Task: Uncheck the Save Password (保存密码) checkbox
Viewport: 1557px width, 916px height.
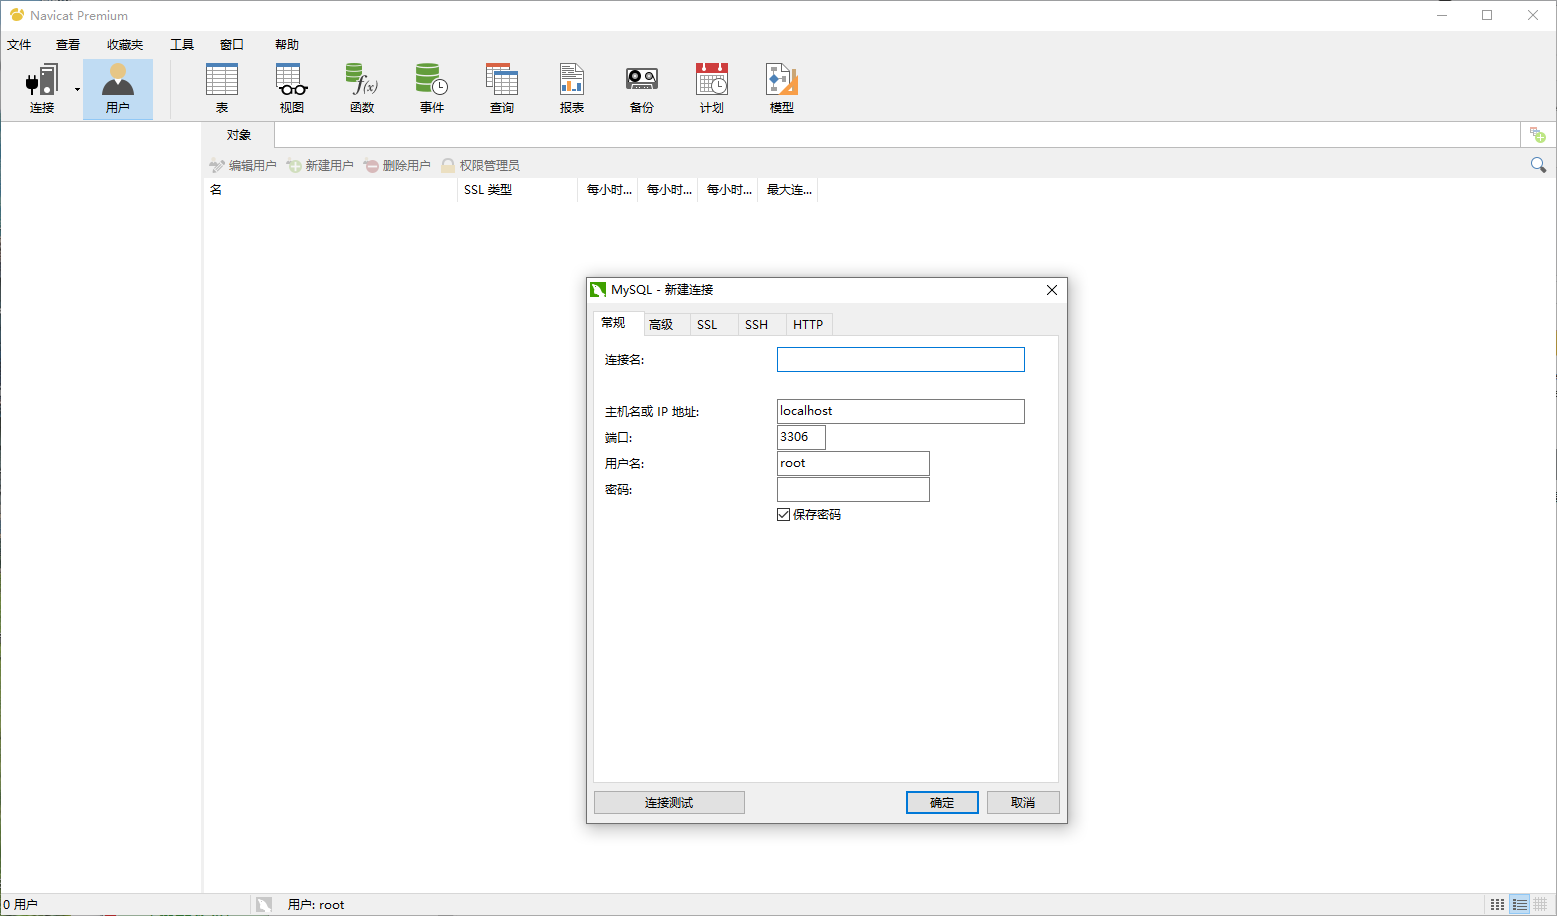Action: pyautogui.click(x=783, y=515)
